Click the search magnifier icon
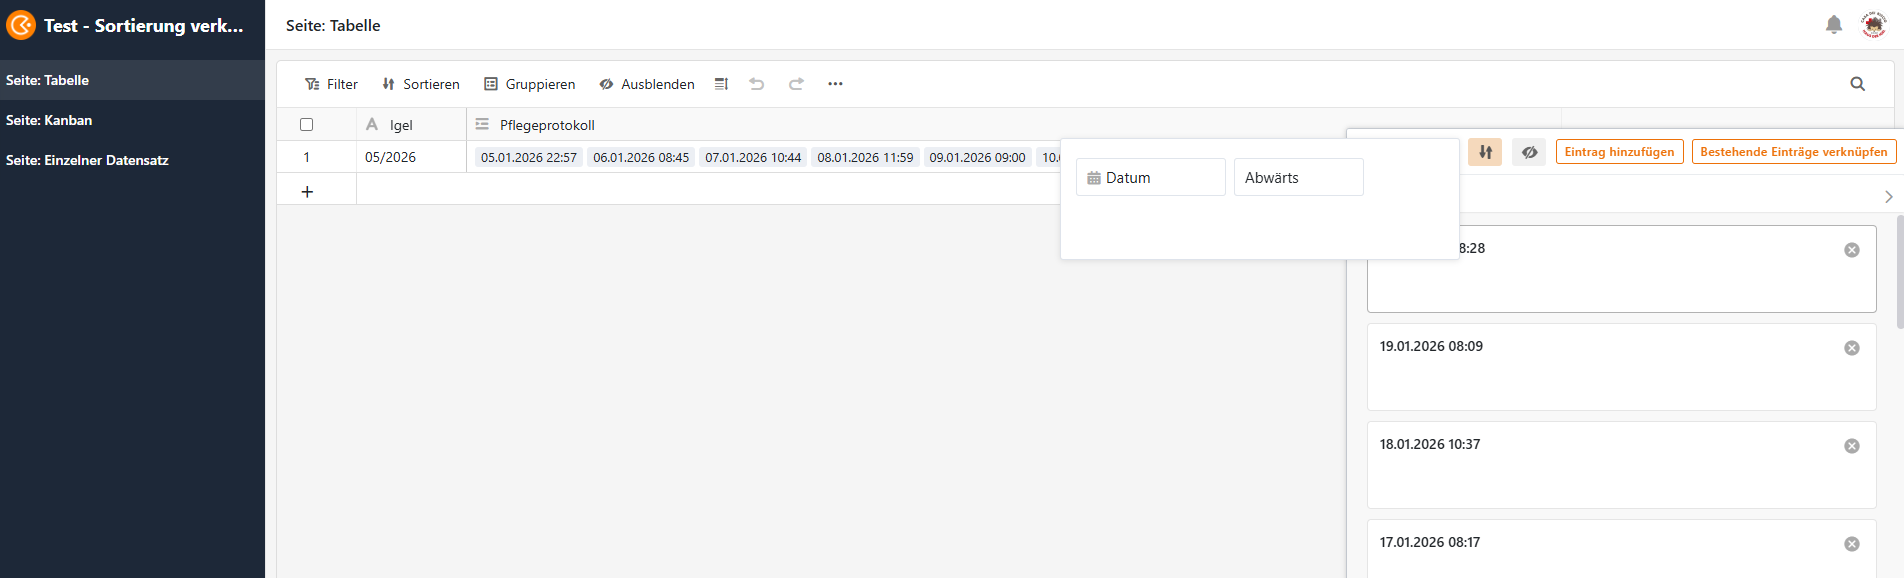Image resolution: width=1904 pixels, height=578 pixels. pos(1857,84)
